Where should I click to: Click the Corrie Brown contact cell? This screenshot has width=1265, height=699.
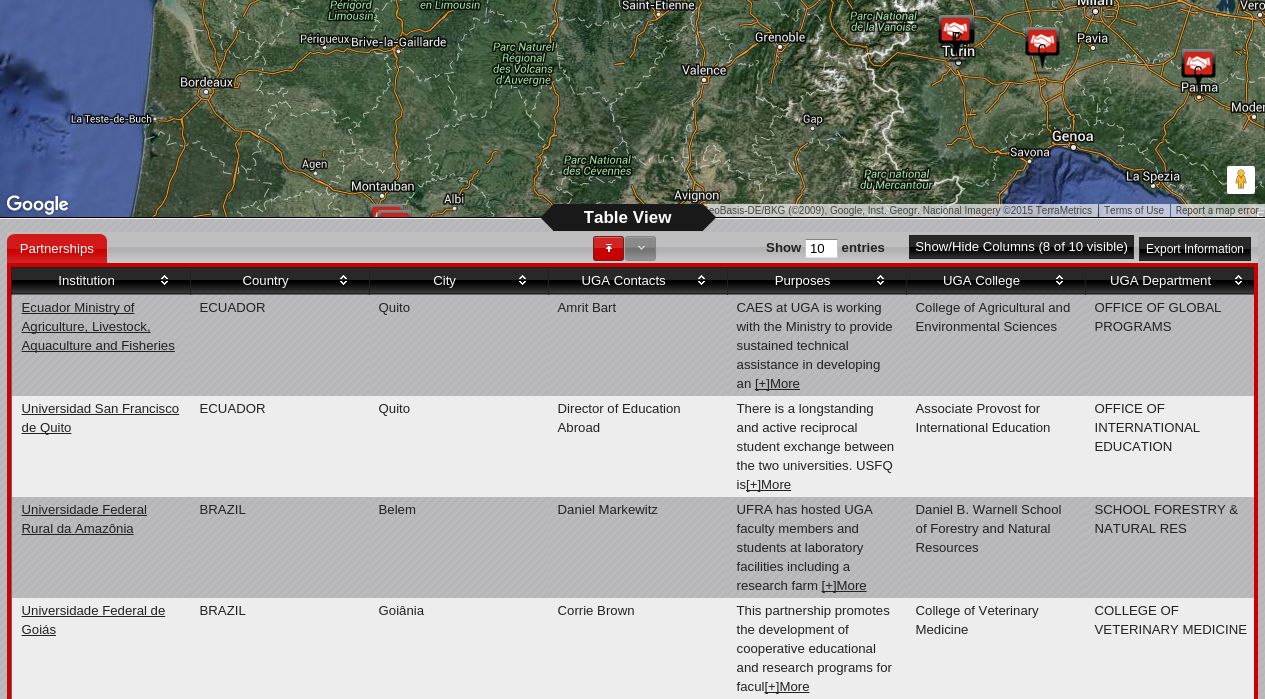tap(638, 648)
